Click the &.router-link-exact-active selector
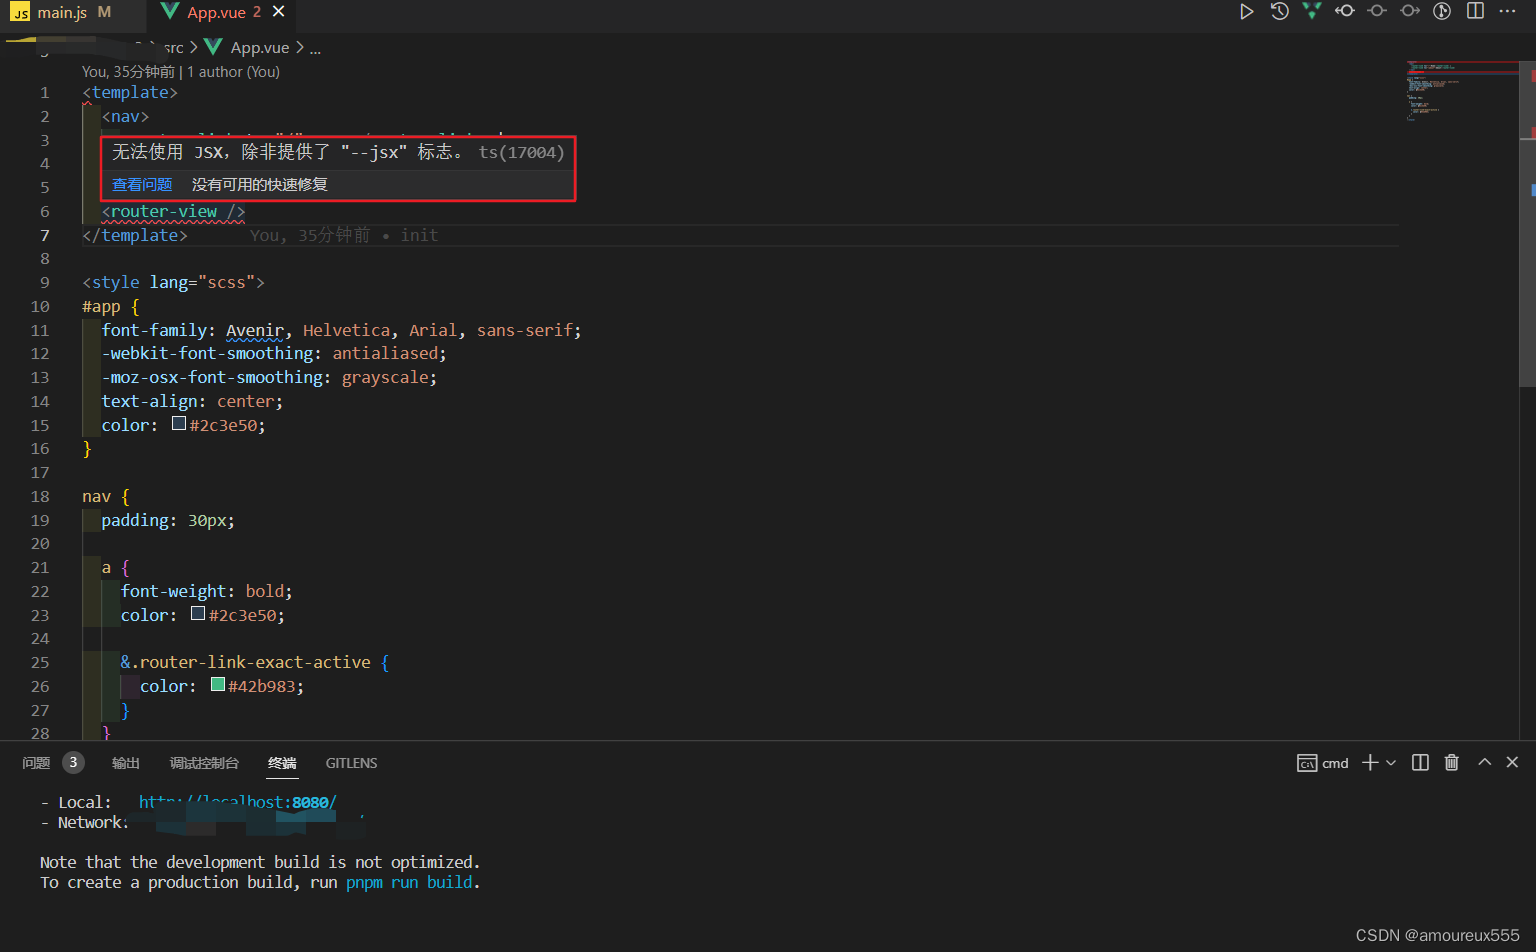The height and width of the screenshot is (952, 1536). pyautogui.click(x=245, y=663)
